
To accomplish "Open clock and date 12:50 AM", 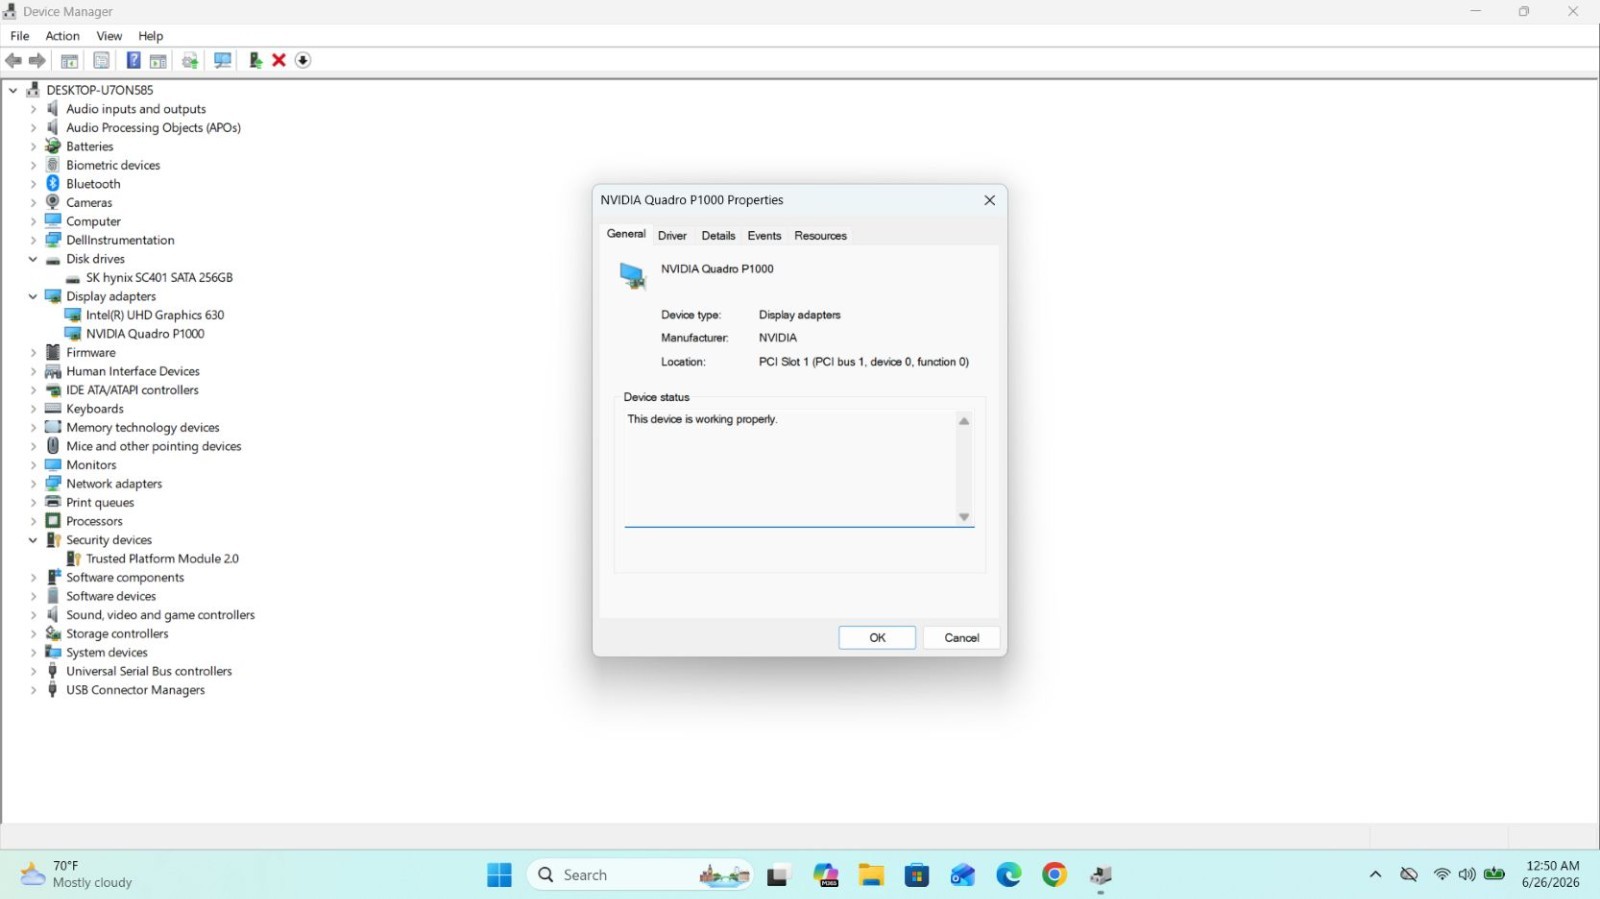I will (1551, 875).
